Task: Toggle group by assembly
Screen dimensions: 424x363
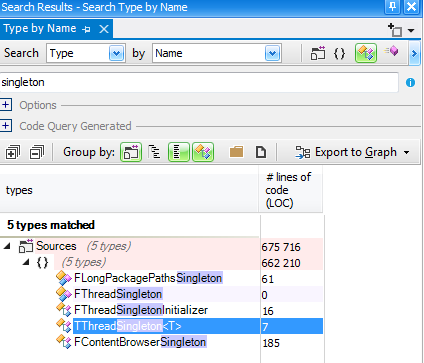Action: tap(131, 152)
